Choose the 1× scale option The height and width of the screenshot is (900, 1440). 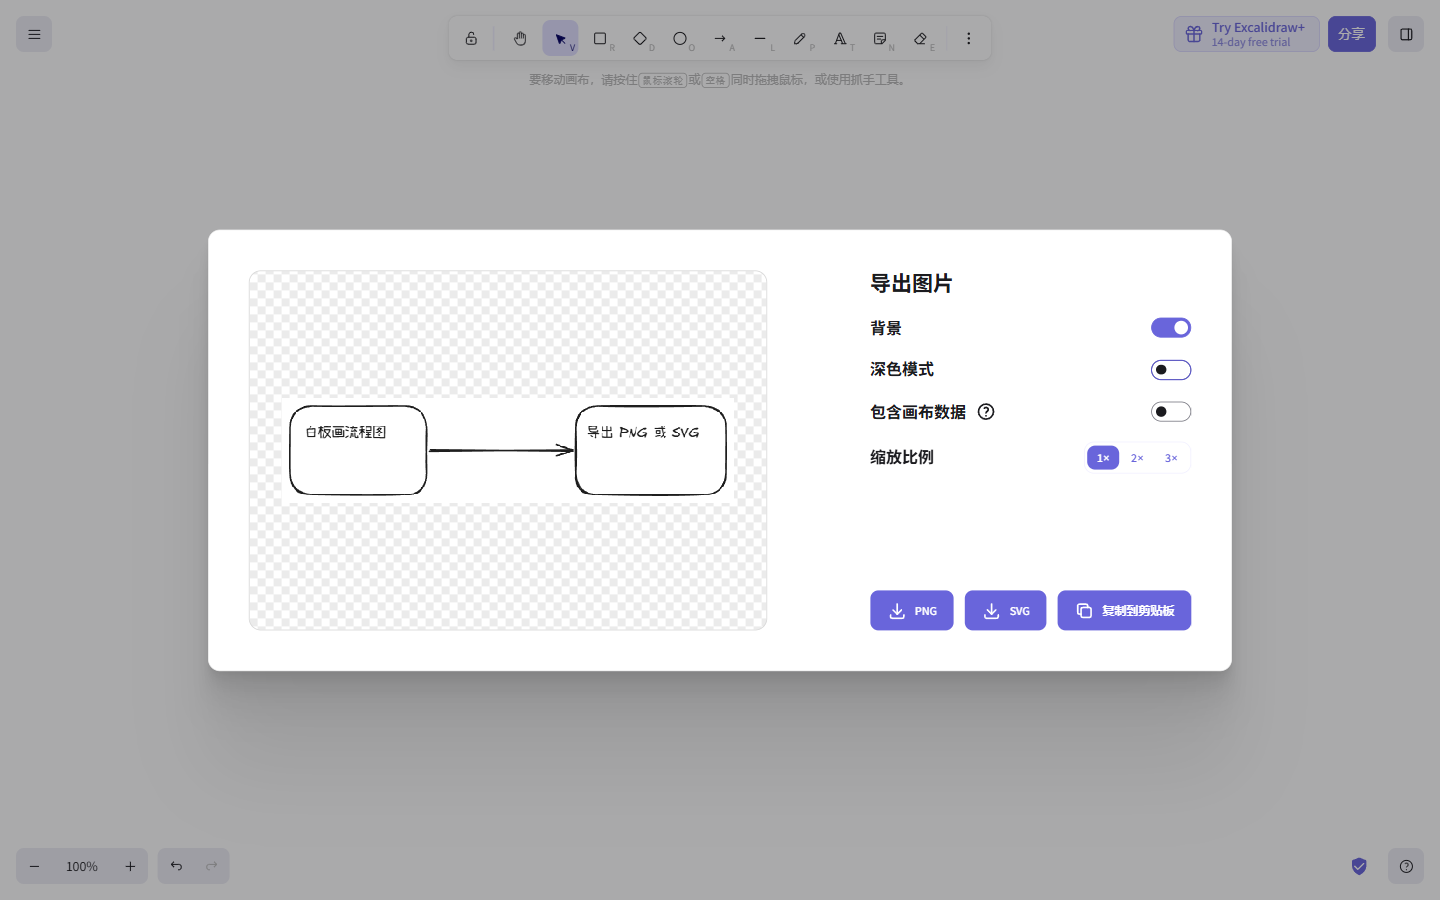(1103, 458)
